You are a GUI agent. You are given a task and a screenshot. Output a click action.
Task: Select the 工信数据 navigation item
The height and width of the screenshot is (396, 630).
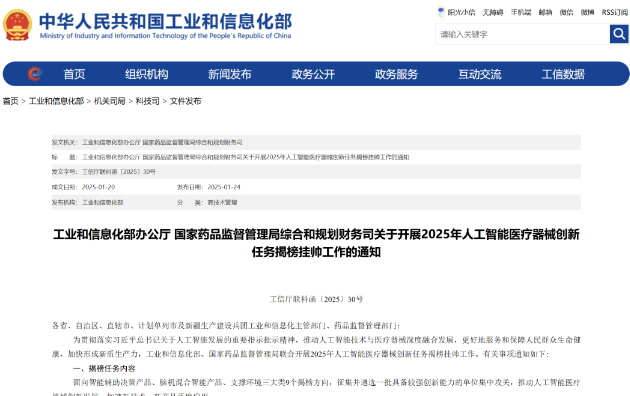click(563, 74)
